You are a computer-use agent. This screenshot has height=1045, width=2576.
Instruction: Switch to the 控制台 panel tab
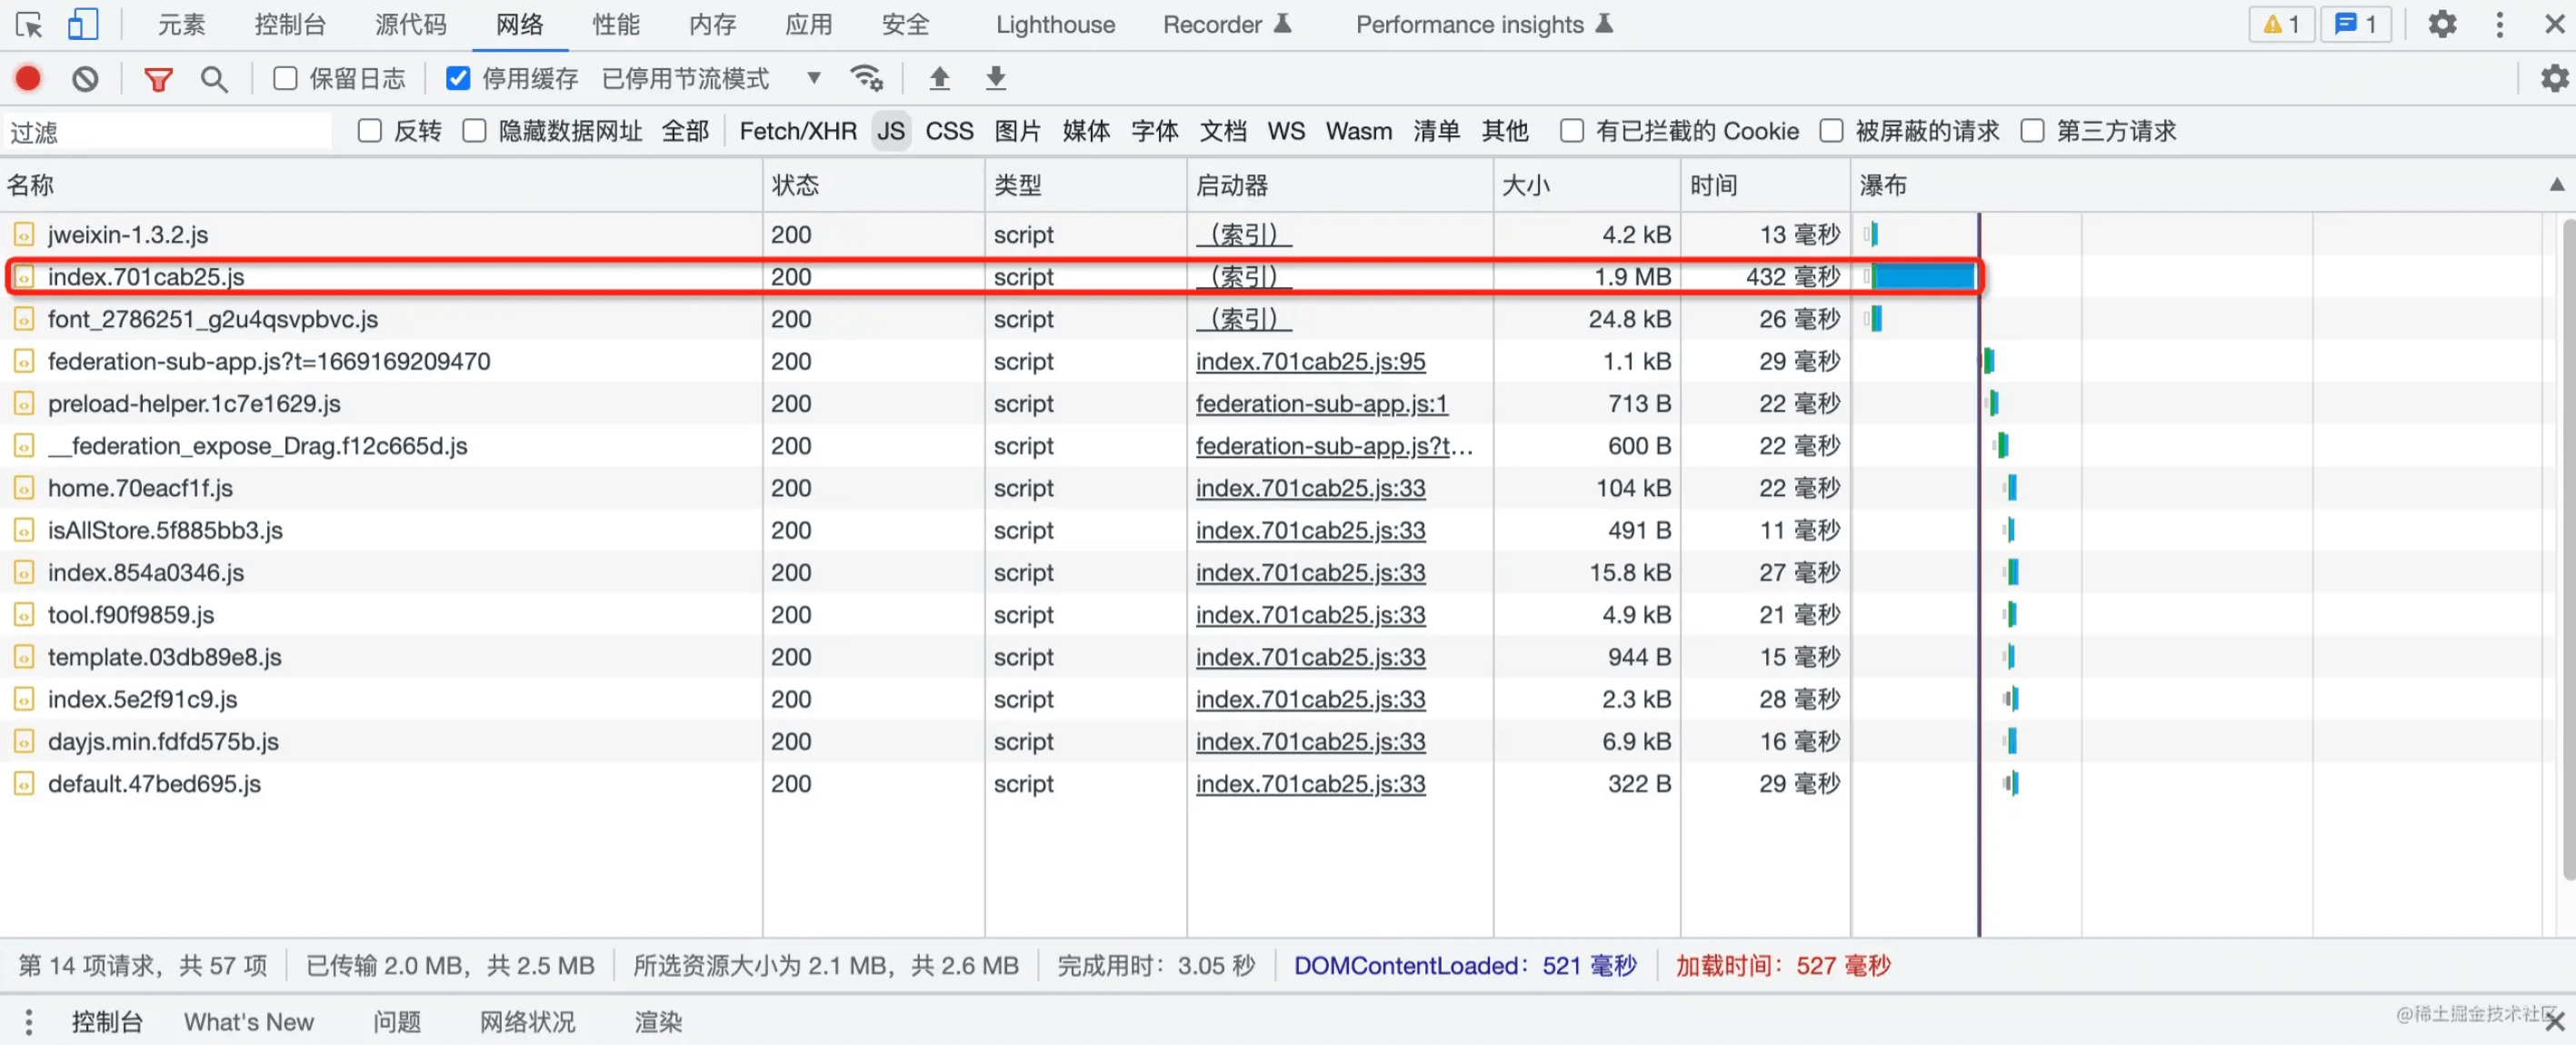point(289,24)
